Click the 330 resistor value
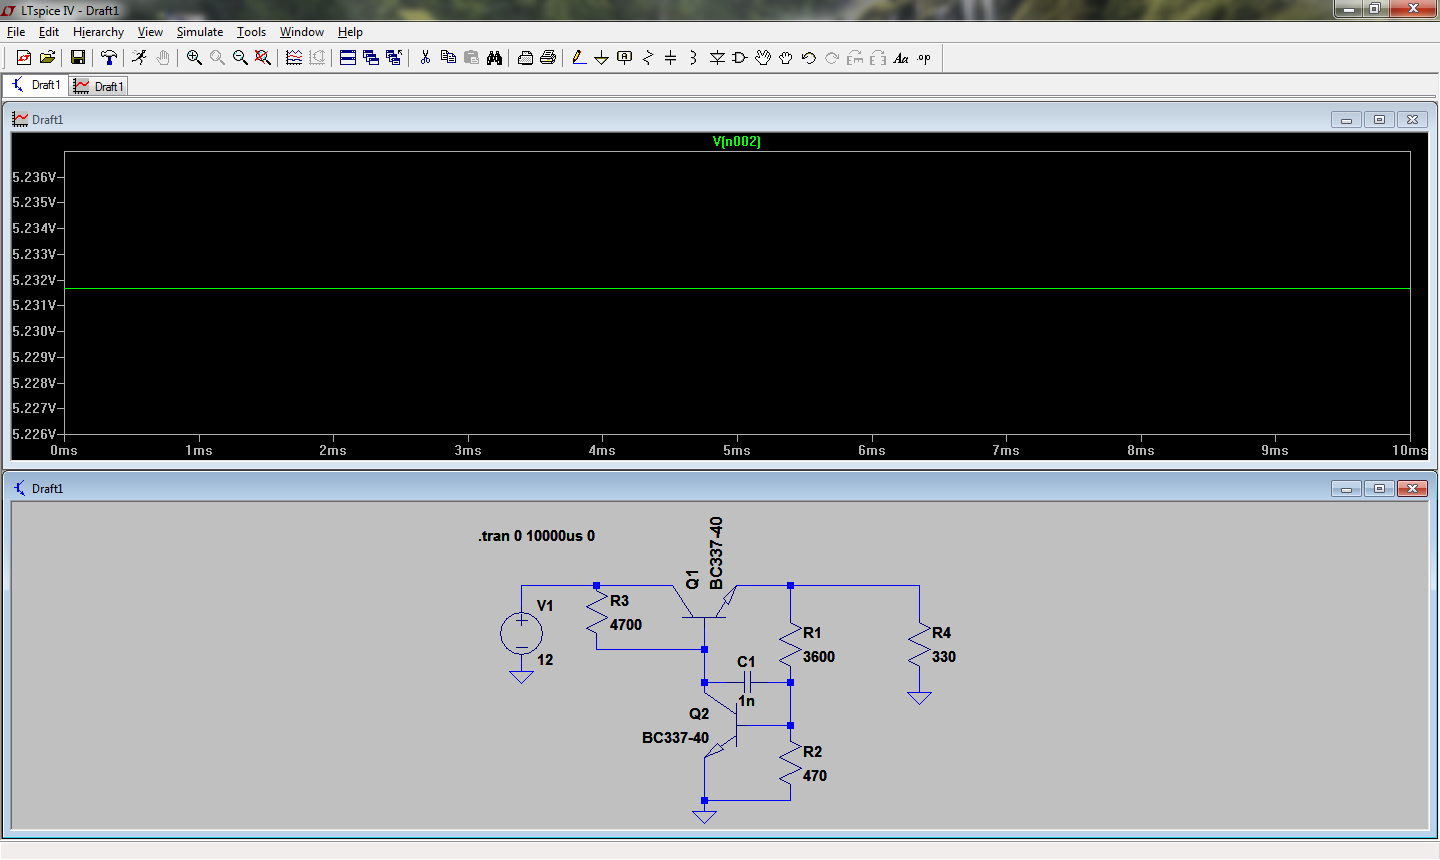 pos(944,657)
